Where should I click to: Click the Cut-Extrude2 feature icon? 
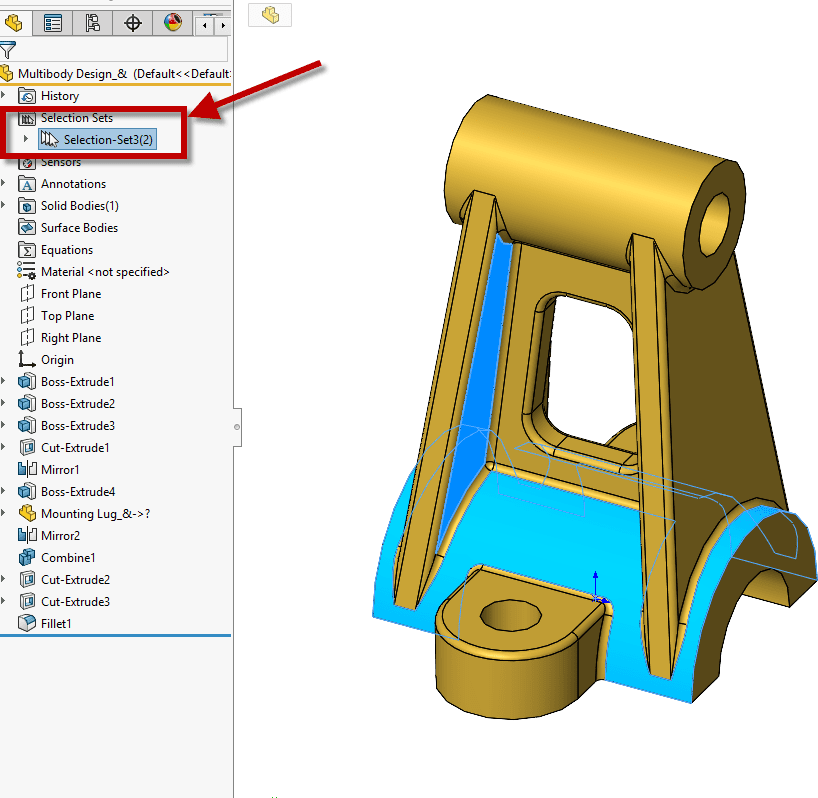27,579
